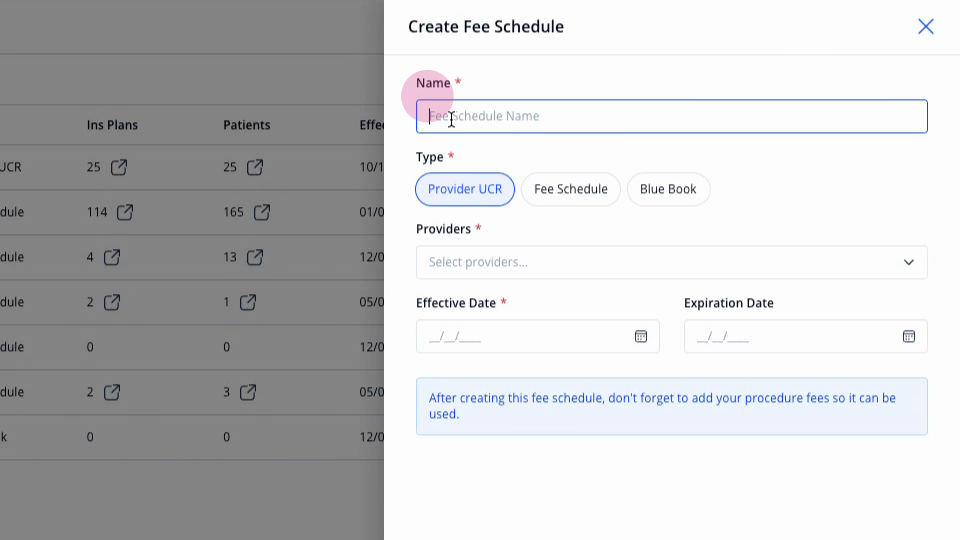
Task: Click the Effective Date input field
Action: [x=538, y=336]
